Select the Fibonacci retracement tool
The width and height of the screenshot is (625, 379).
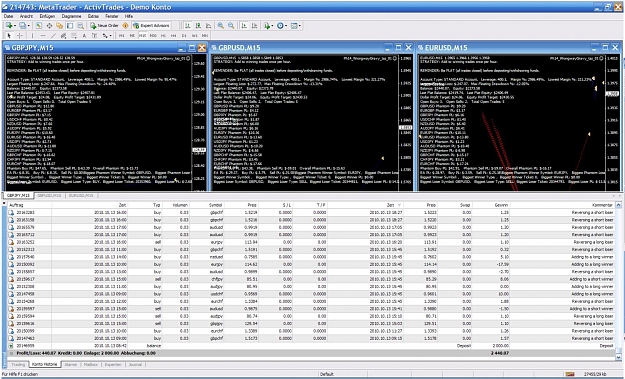(x=74, y=36)
